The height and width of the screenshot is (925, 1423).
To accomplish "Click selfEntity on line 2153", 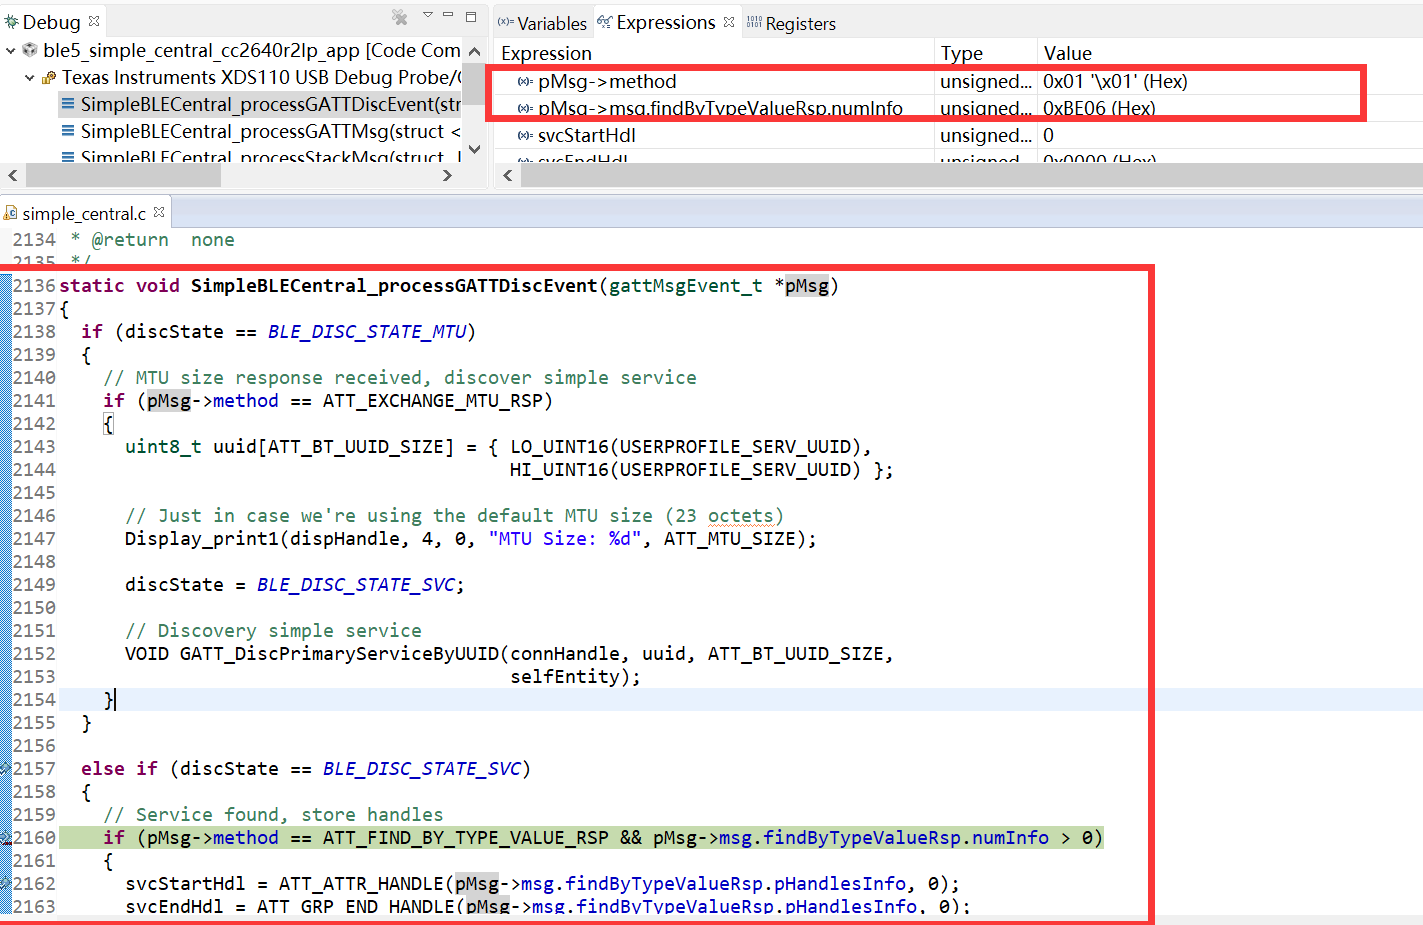I will pyautogui.click(x=565, y=676).
